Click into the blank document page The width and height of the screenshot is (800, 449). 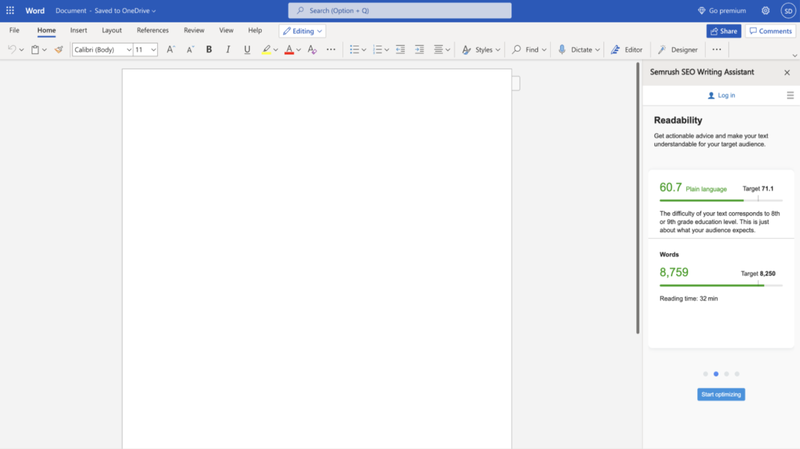coord(317,259)
